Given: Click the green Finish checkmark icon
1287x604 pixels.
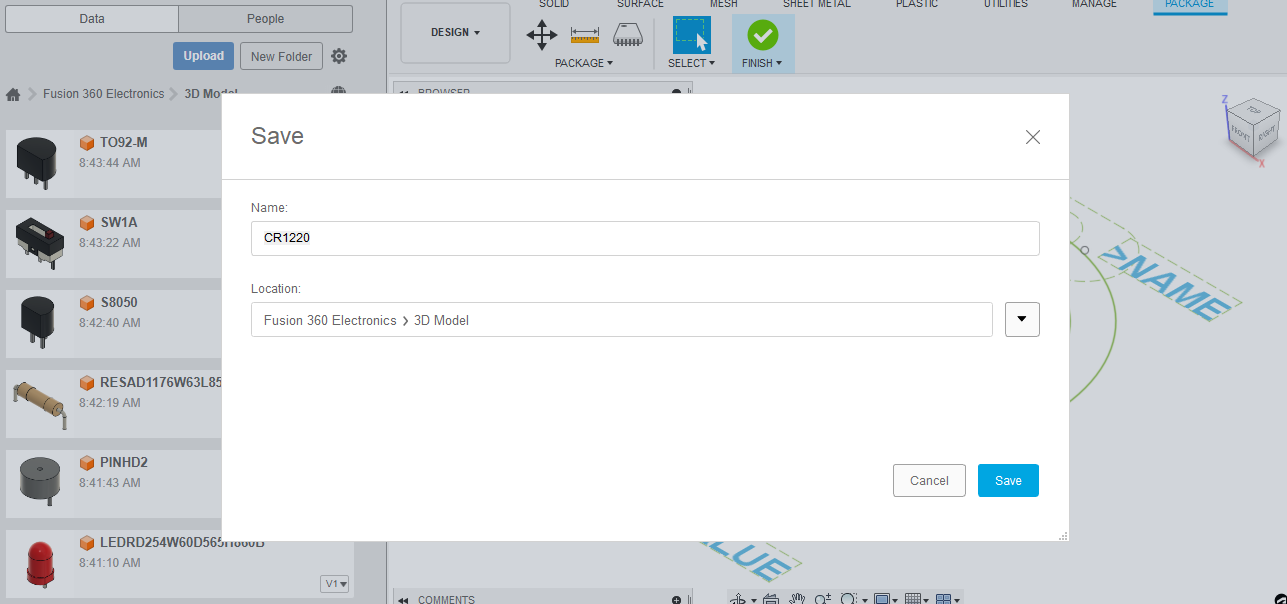Looking at the screenshot, I should pos(762,36).
